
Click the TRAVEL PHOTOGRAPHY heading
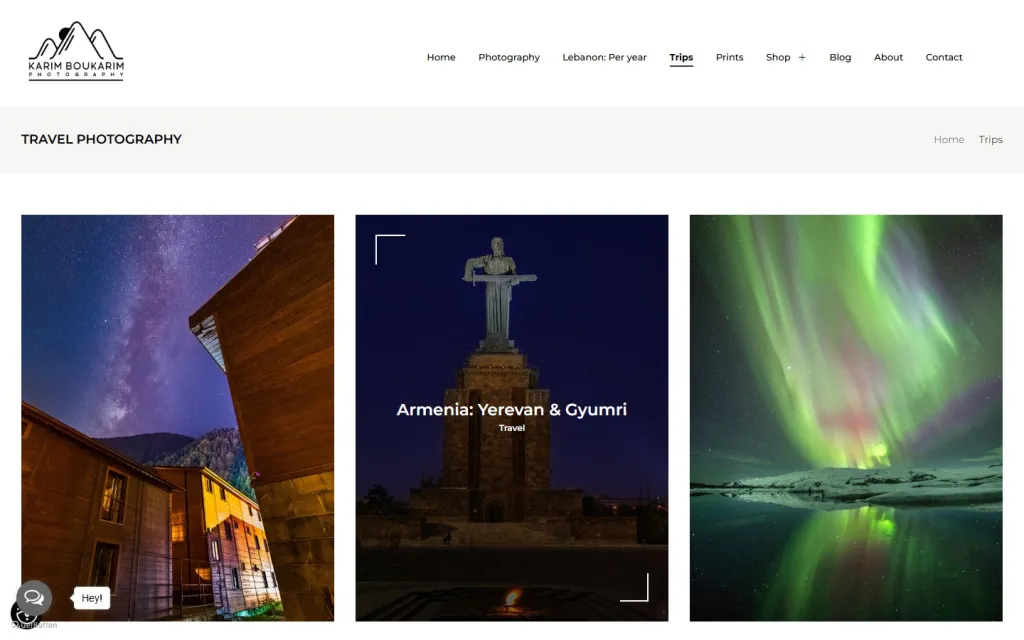coord(101,140)
